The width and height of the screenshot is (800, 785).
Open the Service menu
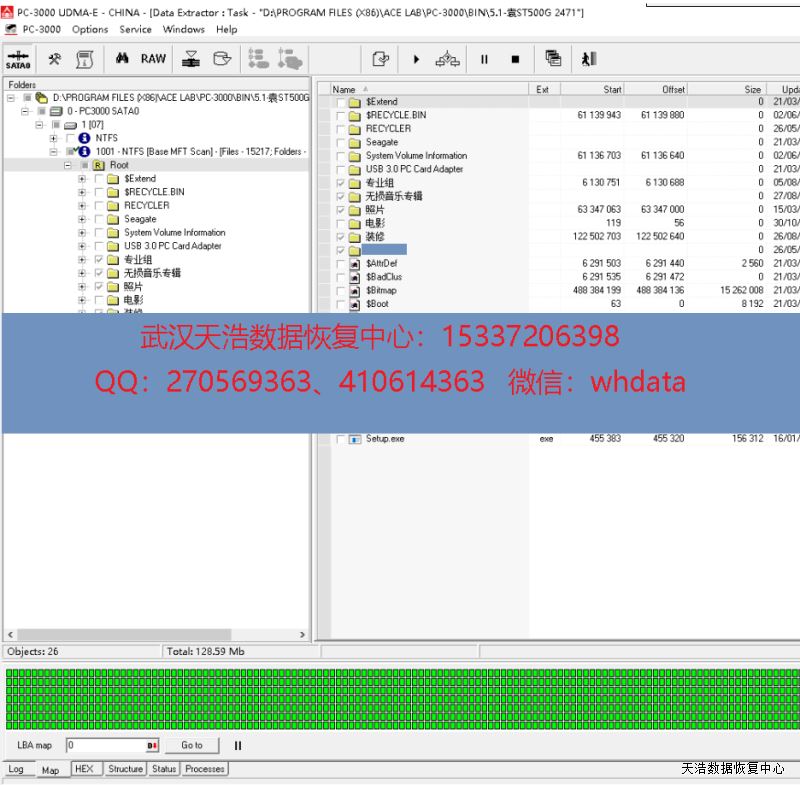pos(135,29)
